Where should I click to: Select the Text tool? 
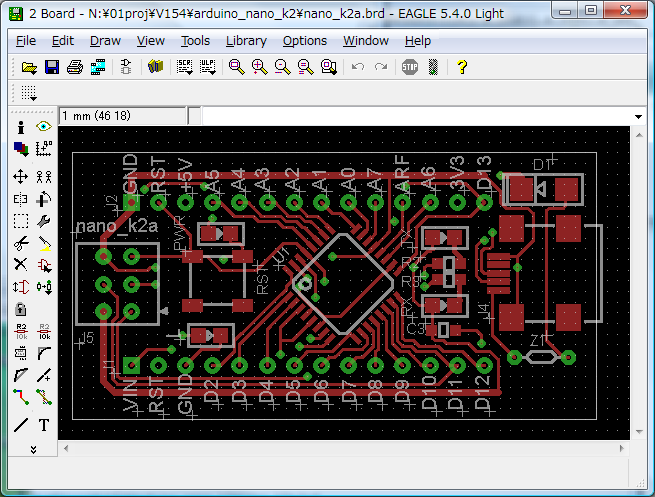(x=44, y=424)
